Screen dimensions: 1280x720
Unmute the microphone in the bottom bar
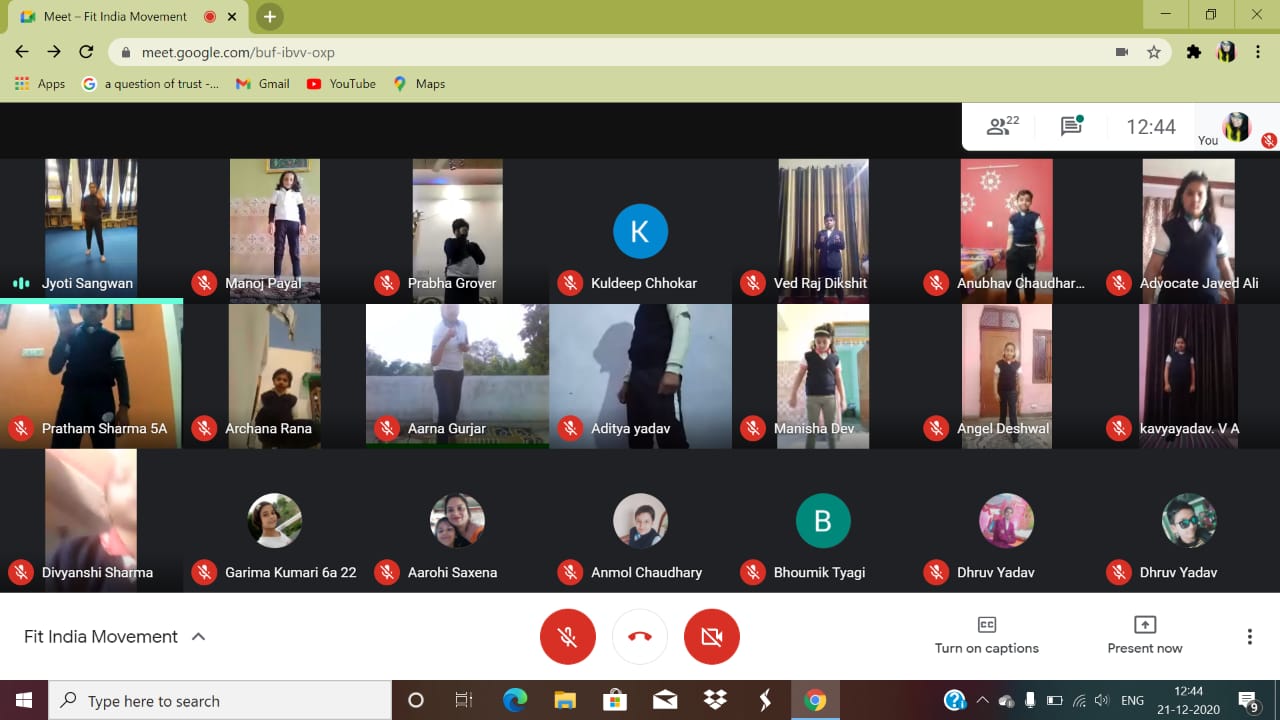click(568, 636)
